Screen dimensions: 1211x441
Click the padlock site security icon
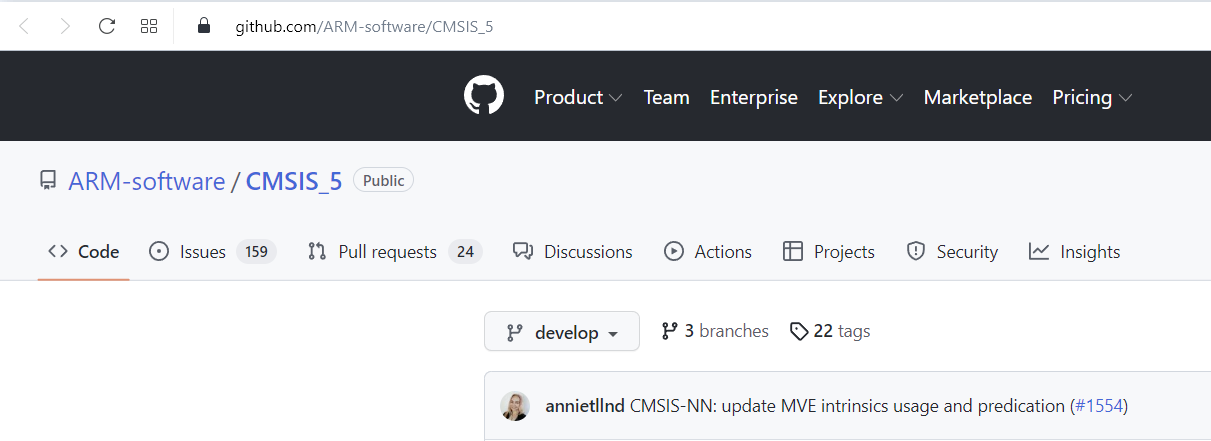click(x=204, y=26)
